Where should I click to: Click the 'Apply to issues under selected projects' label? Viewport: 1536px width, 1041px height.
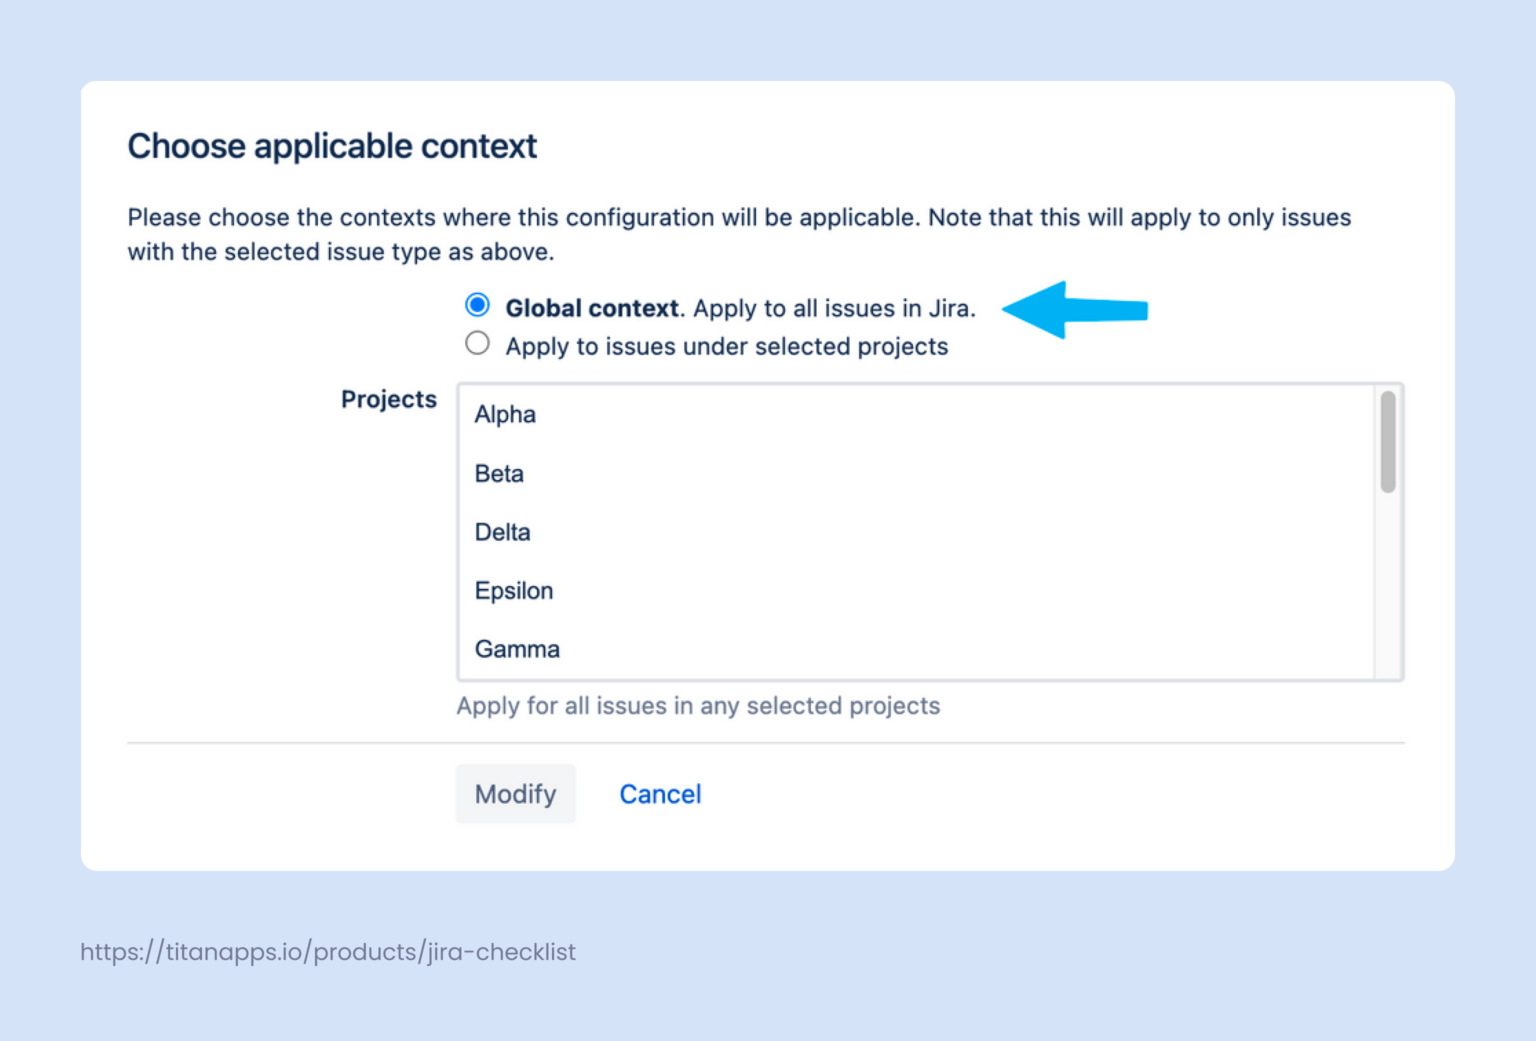coord(726,346)
